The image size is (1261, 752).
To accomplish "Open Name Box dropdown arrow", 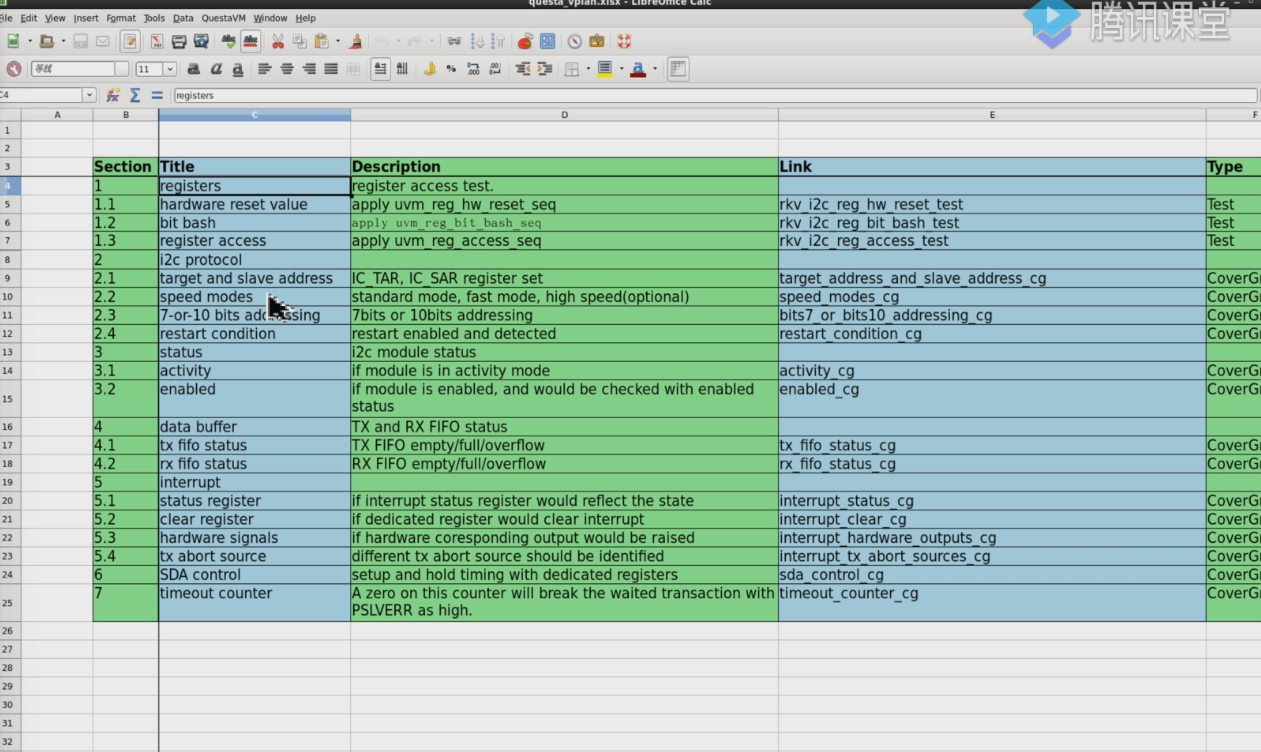I will pyautogui.click(x=89, y=95).
